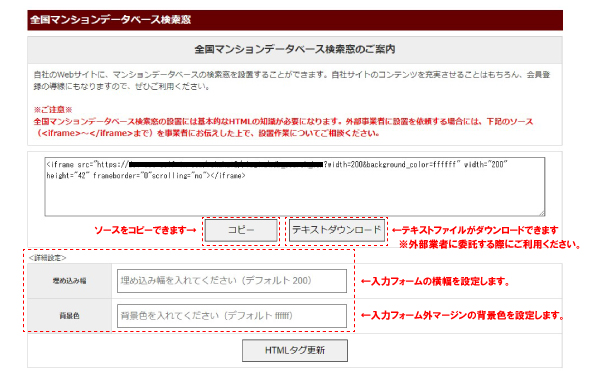Click the 埋め込み幅 row label
This screenshot has height=371, width=600.
click(x=69, y=281)
